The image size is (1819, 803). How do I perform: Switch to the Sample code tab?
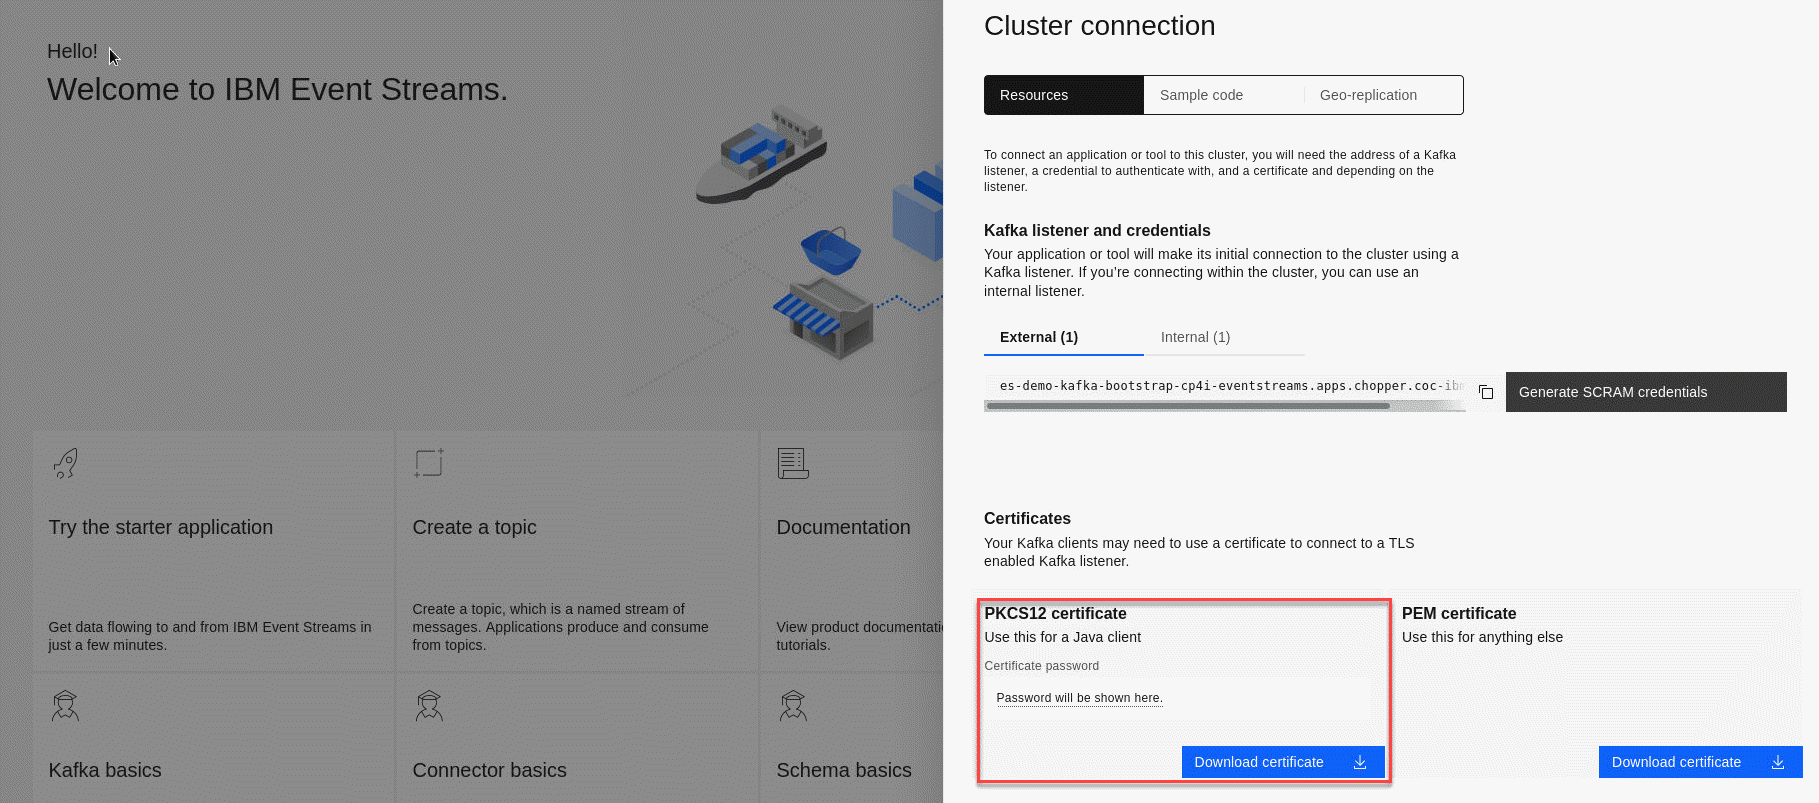coord(1201,95)
